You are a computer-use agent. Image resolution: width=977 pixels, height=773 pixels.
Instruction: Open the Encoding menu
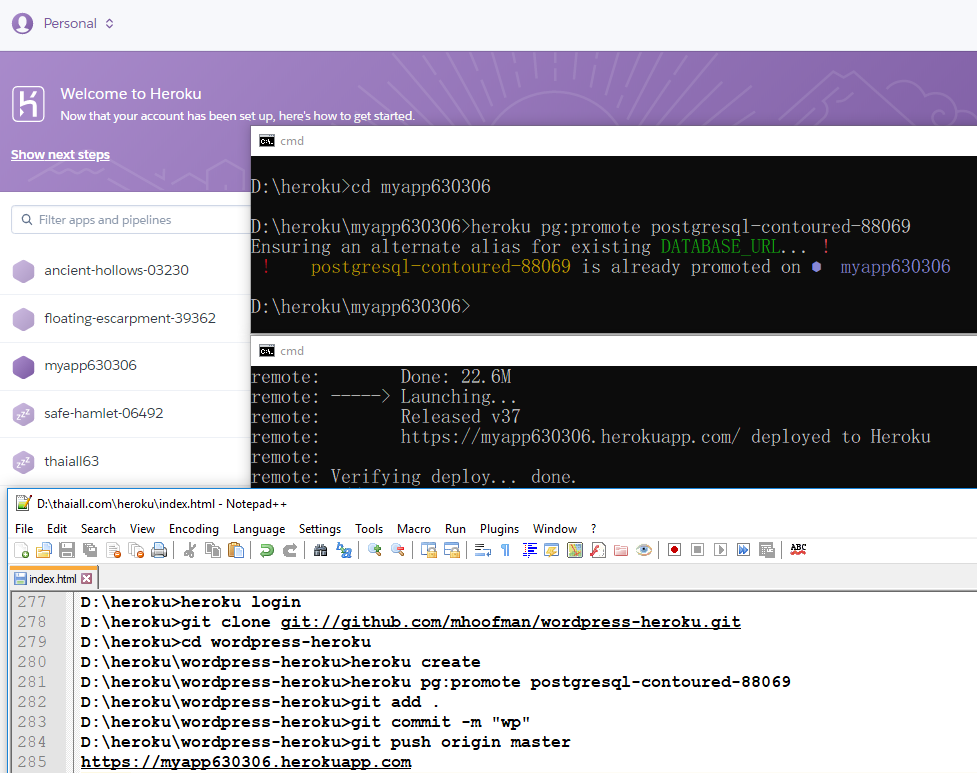[194, 528]
